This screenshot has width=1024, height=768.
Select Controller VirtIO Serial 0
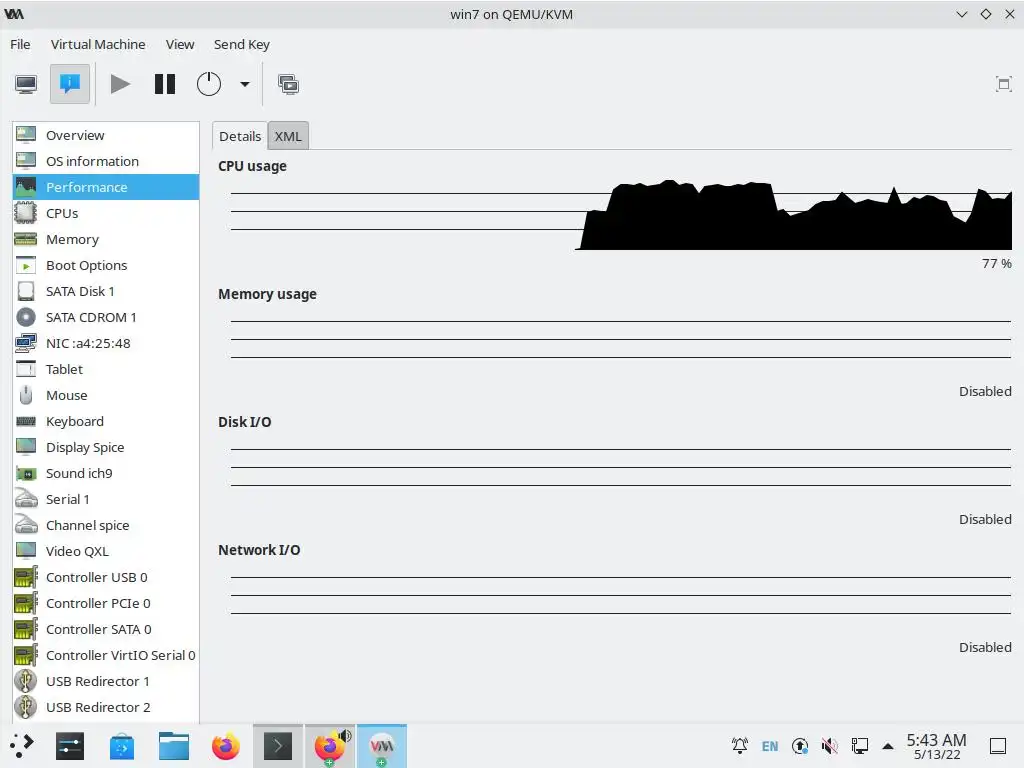(106, 656)
